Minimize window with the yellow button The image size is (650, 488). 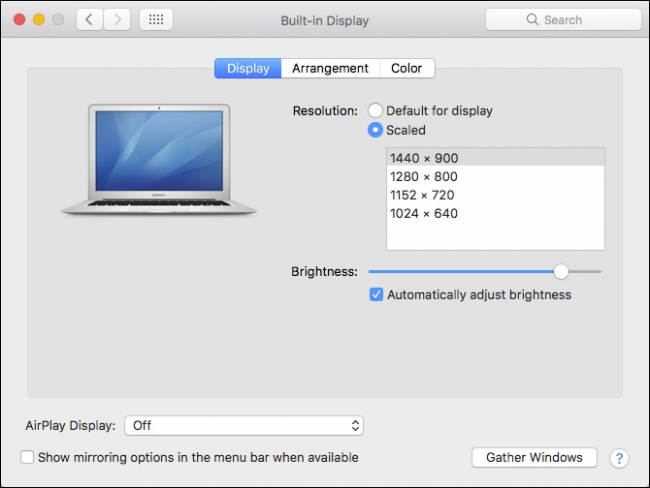pos(39,19)
